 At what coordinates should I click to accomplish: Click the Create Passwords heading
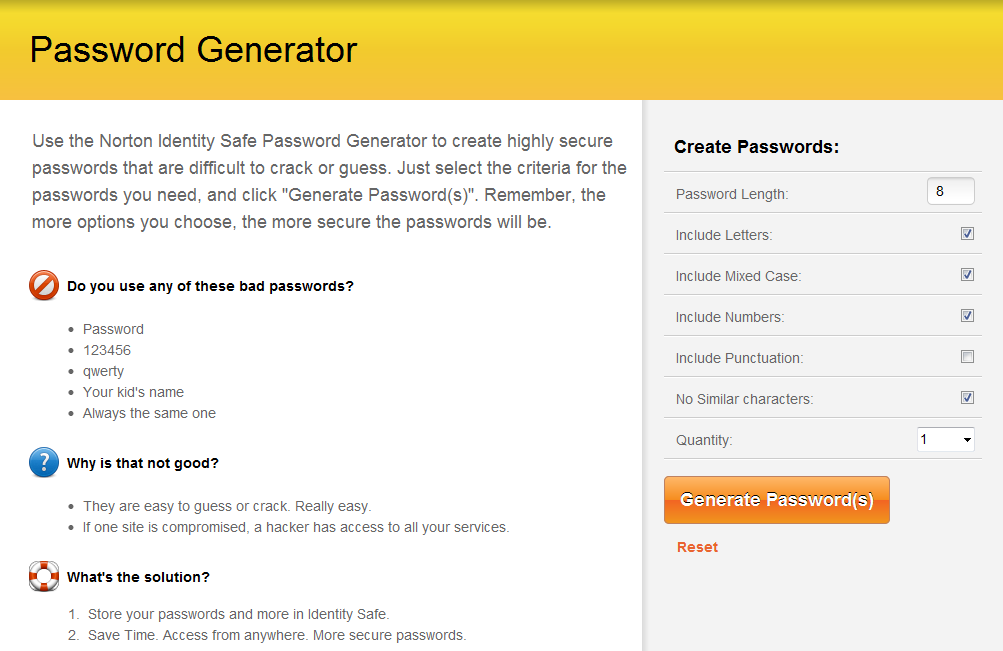tap(756, 147)
